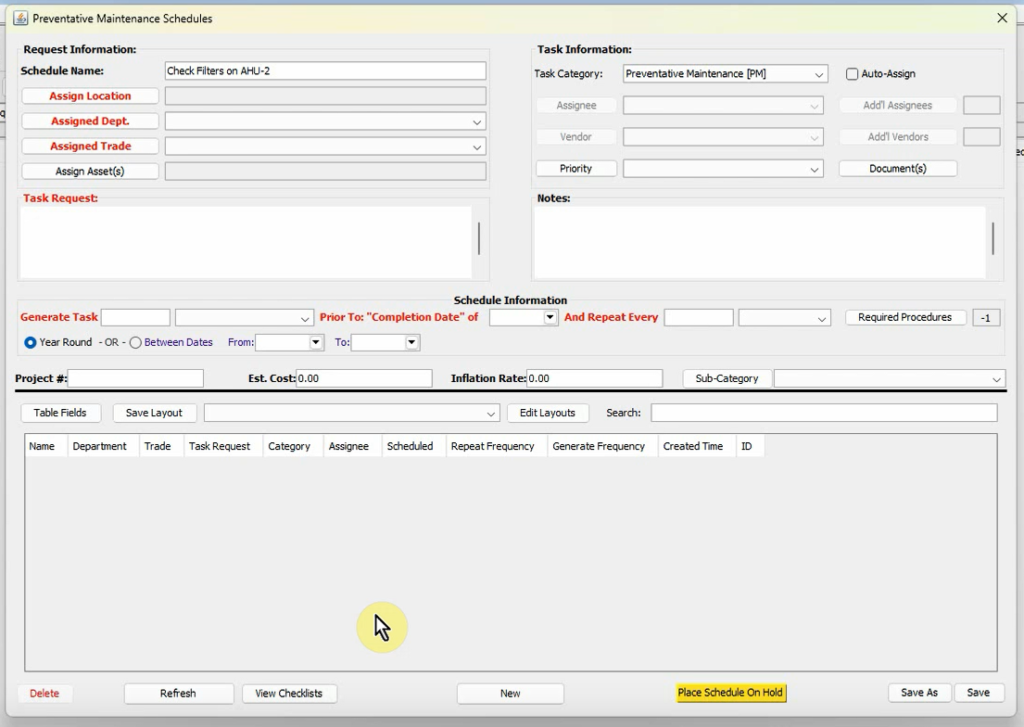Image resolution: width=1024 pixels, height=727 pixels.
Task: Open View Checklists
Action: 289,693
